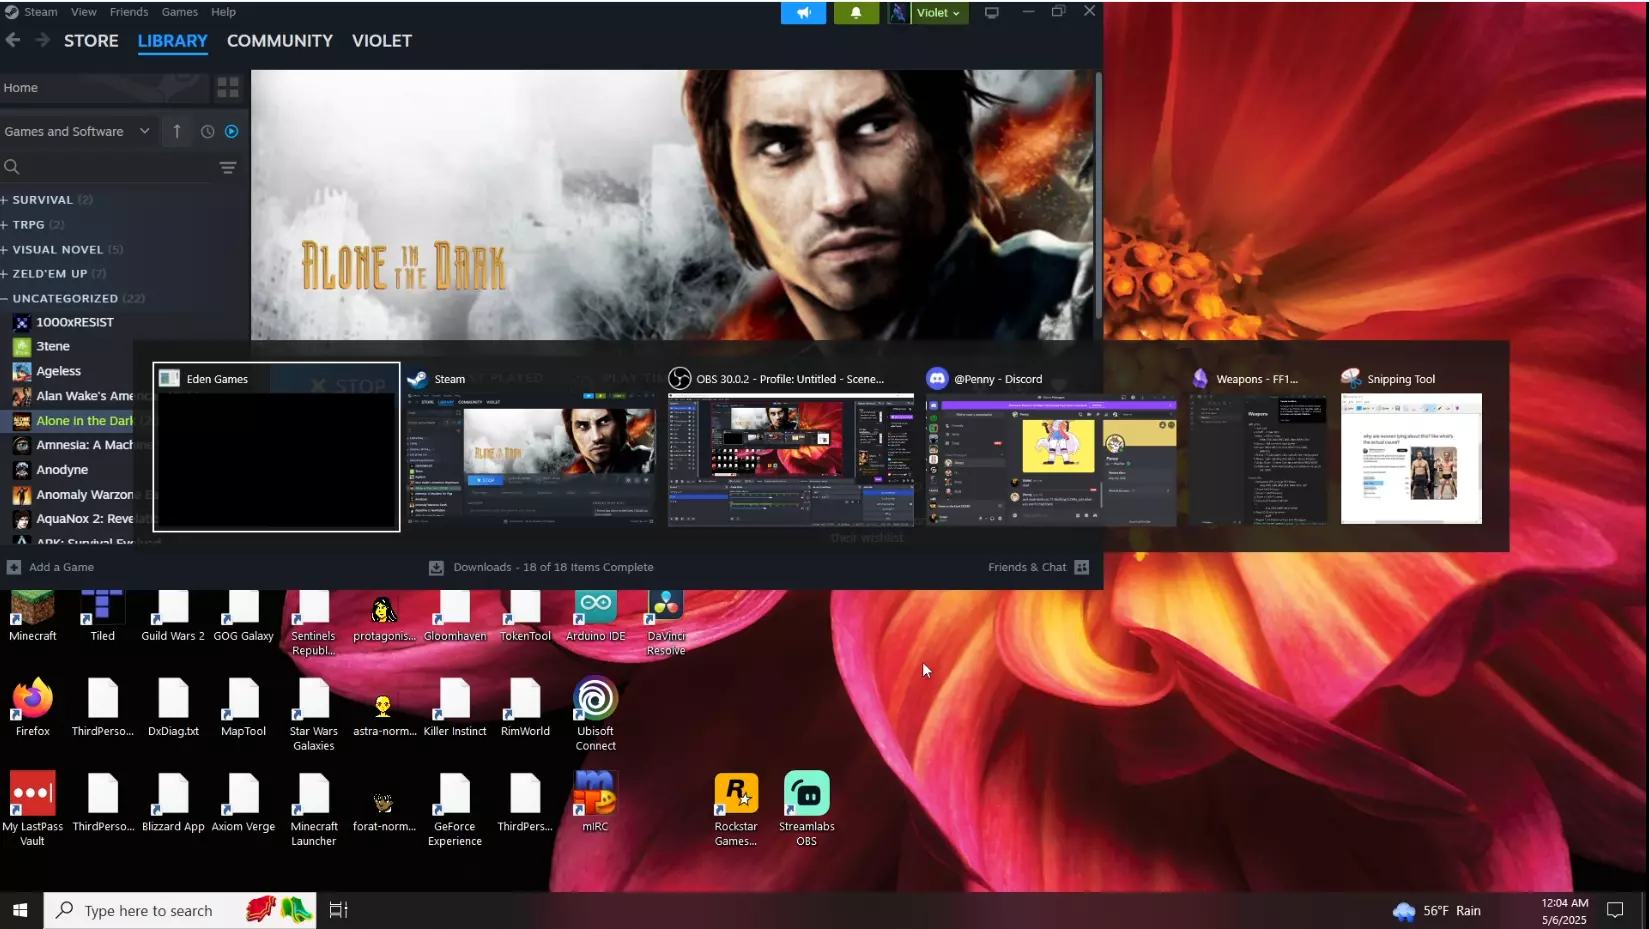Switch to Weapons window thumbnail
The width and height of the screenshot is (1649, 929).
[x=1258, y=447]
